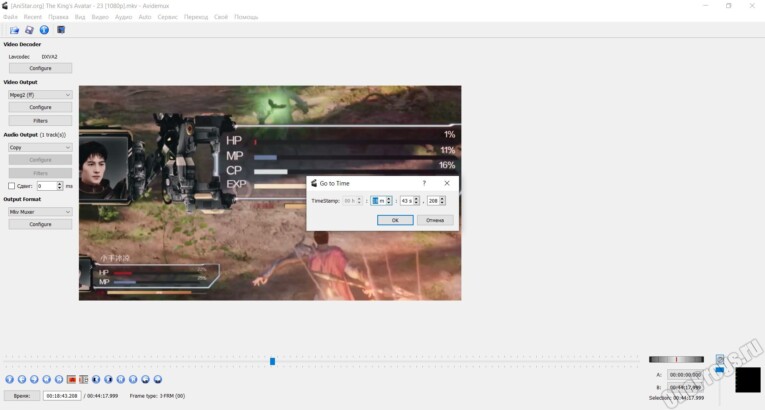Open the Свой menu
The height and width of the screenshot is (410, 765).
coord(221,17)
